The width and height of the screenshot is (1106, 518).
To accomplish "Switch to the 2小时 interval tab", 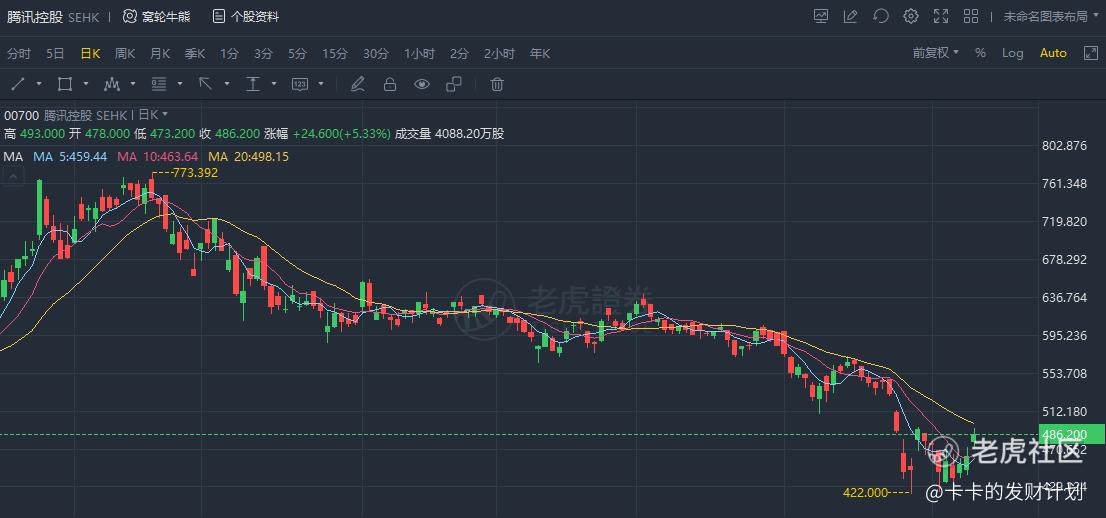I will point(499,54).
